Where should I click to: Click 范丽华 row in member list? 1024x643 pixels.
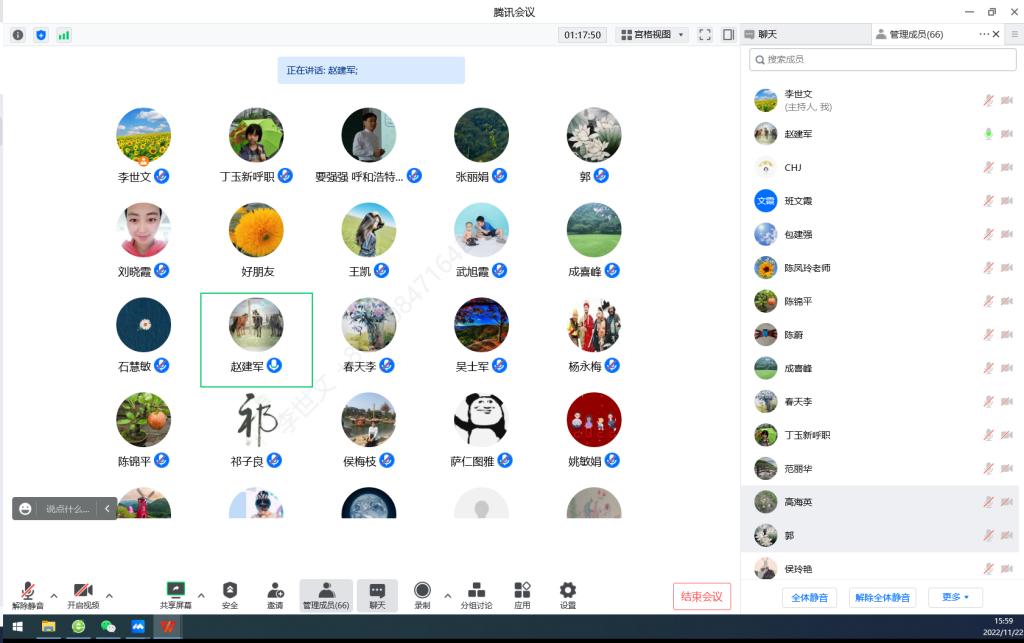tap(882, 468)
